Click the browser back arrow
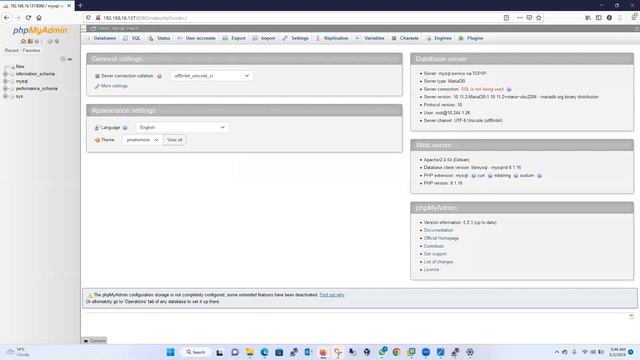 click(7, 18)
